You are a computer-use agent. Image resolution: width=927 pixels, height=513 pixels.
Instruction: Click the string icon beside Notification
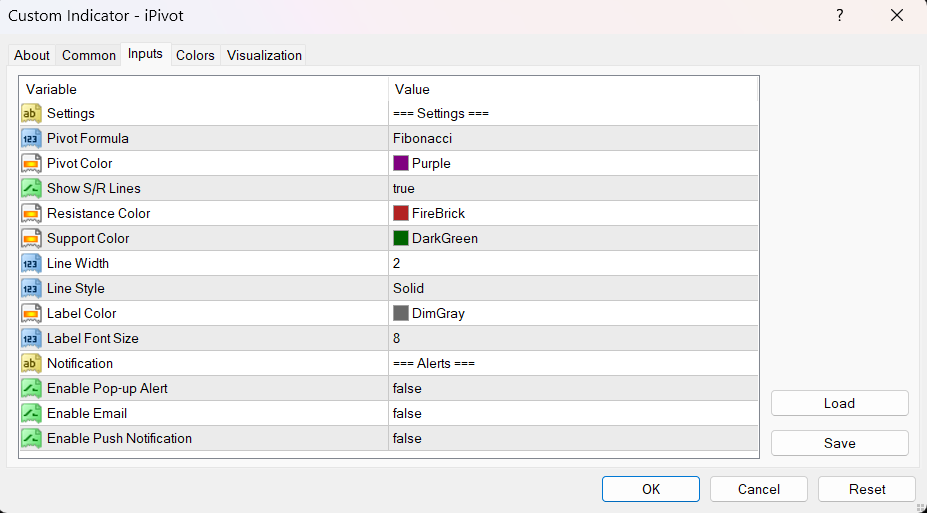point(31,364)
